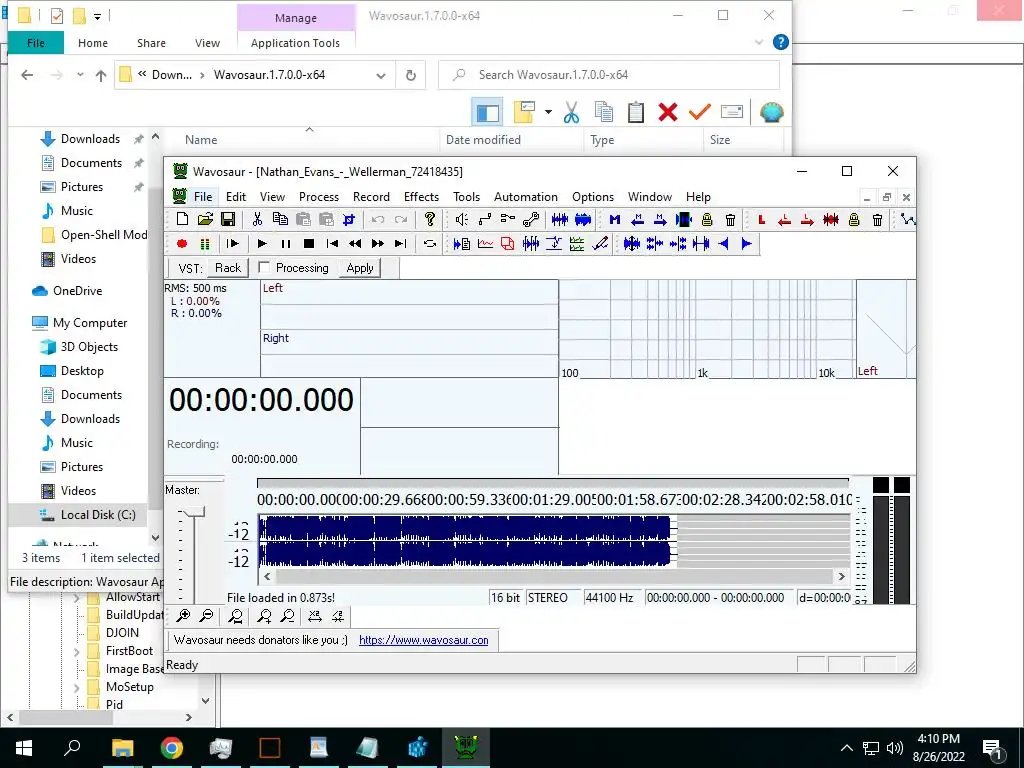This screenshot has height=768, width=1024.
Task: Click the green level bars icon next to record
Action: pos(205,244)
